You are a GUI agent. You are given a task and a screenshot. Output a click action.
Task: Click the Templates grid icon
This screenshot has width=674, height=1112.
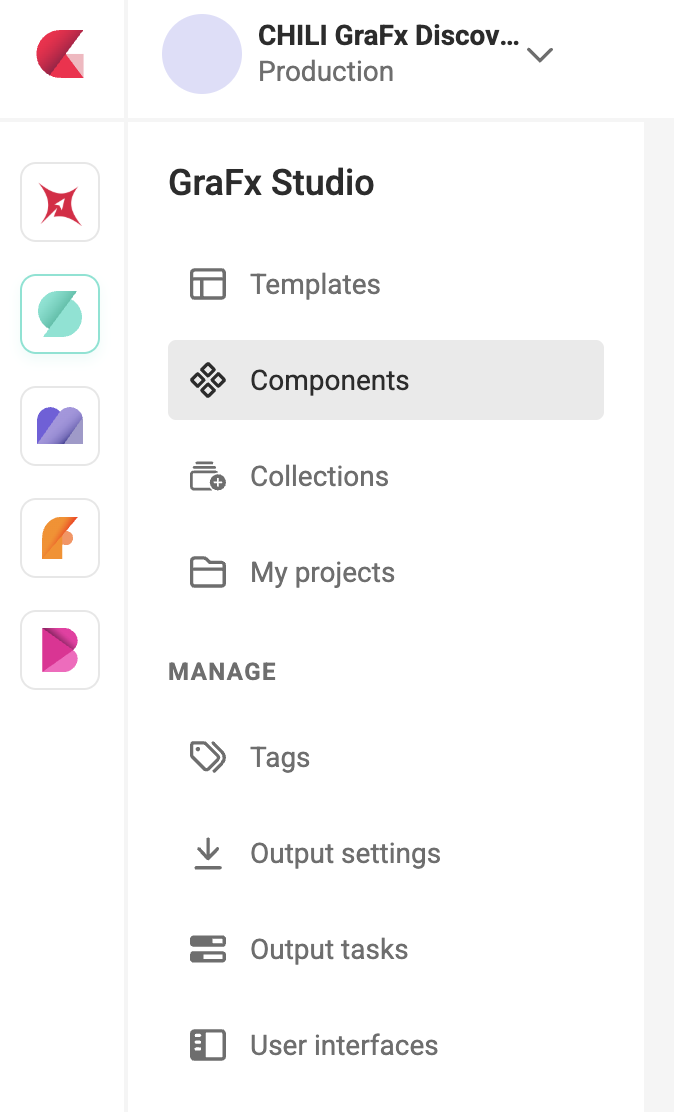click(x=208, y=284)
